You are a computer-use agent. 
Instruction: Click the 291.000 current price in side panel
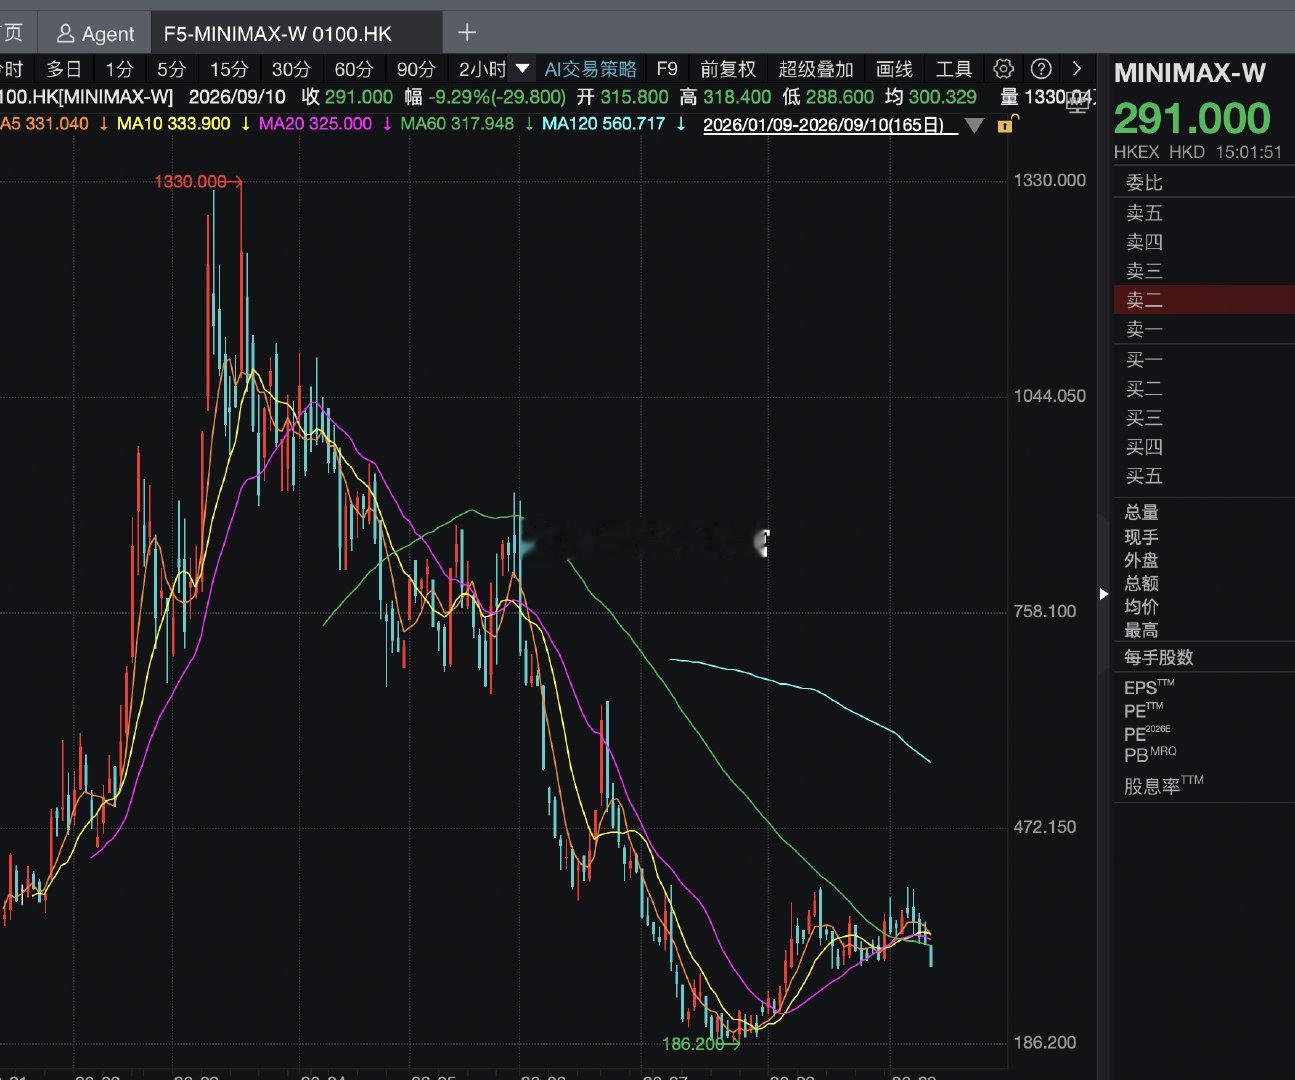(1192, 119)
